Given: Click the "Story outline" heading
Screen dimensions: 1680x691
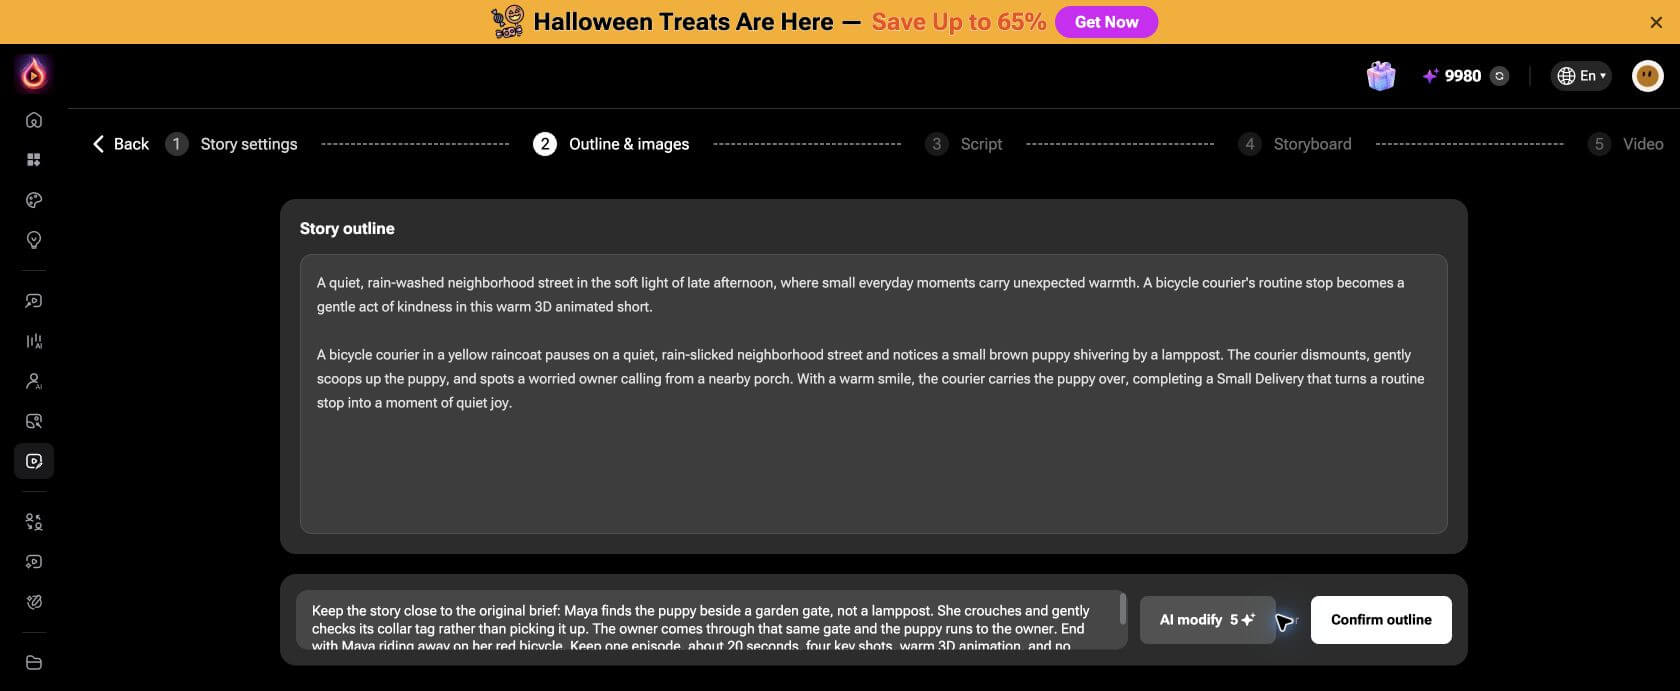Looking at the screenshot, I should [x=347, y=228].
